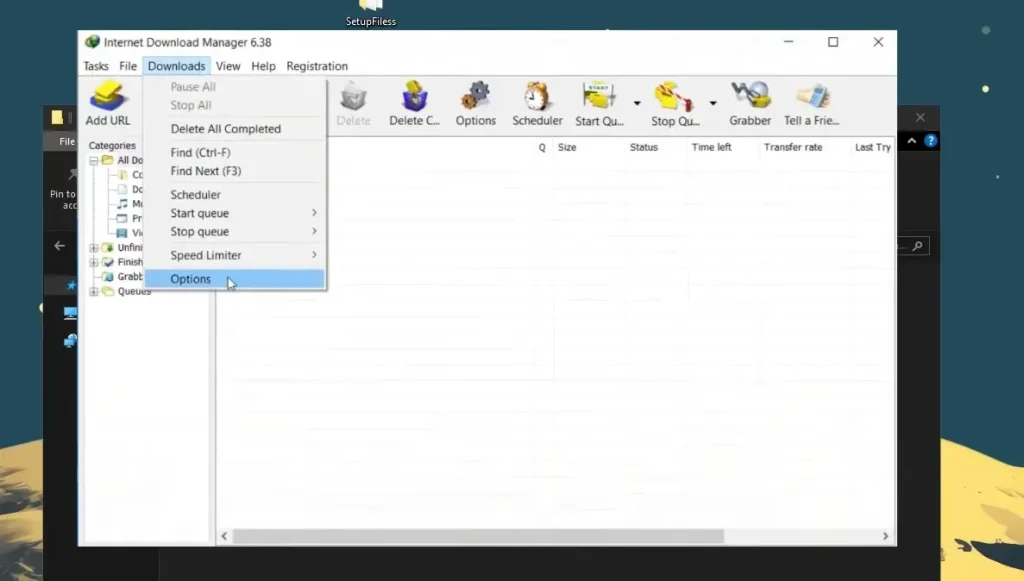
Task: Sort by the Status column header
Action: pos(644,147)
